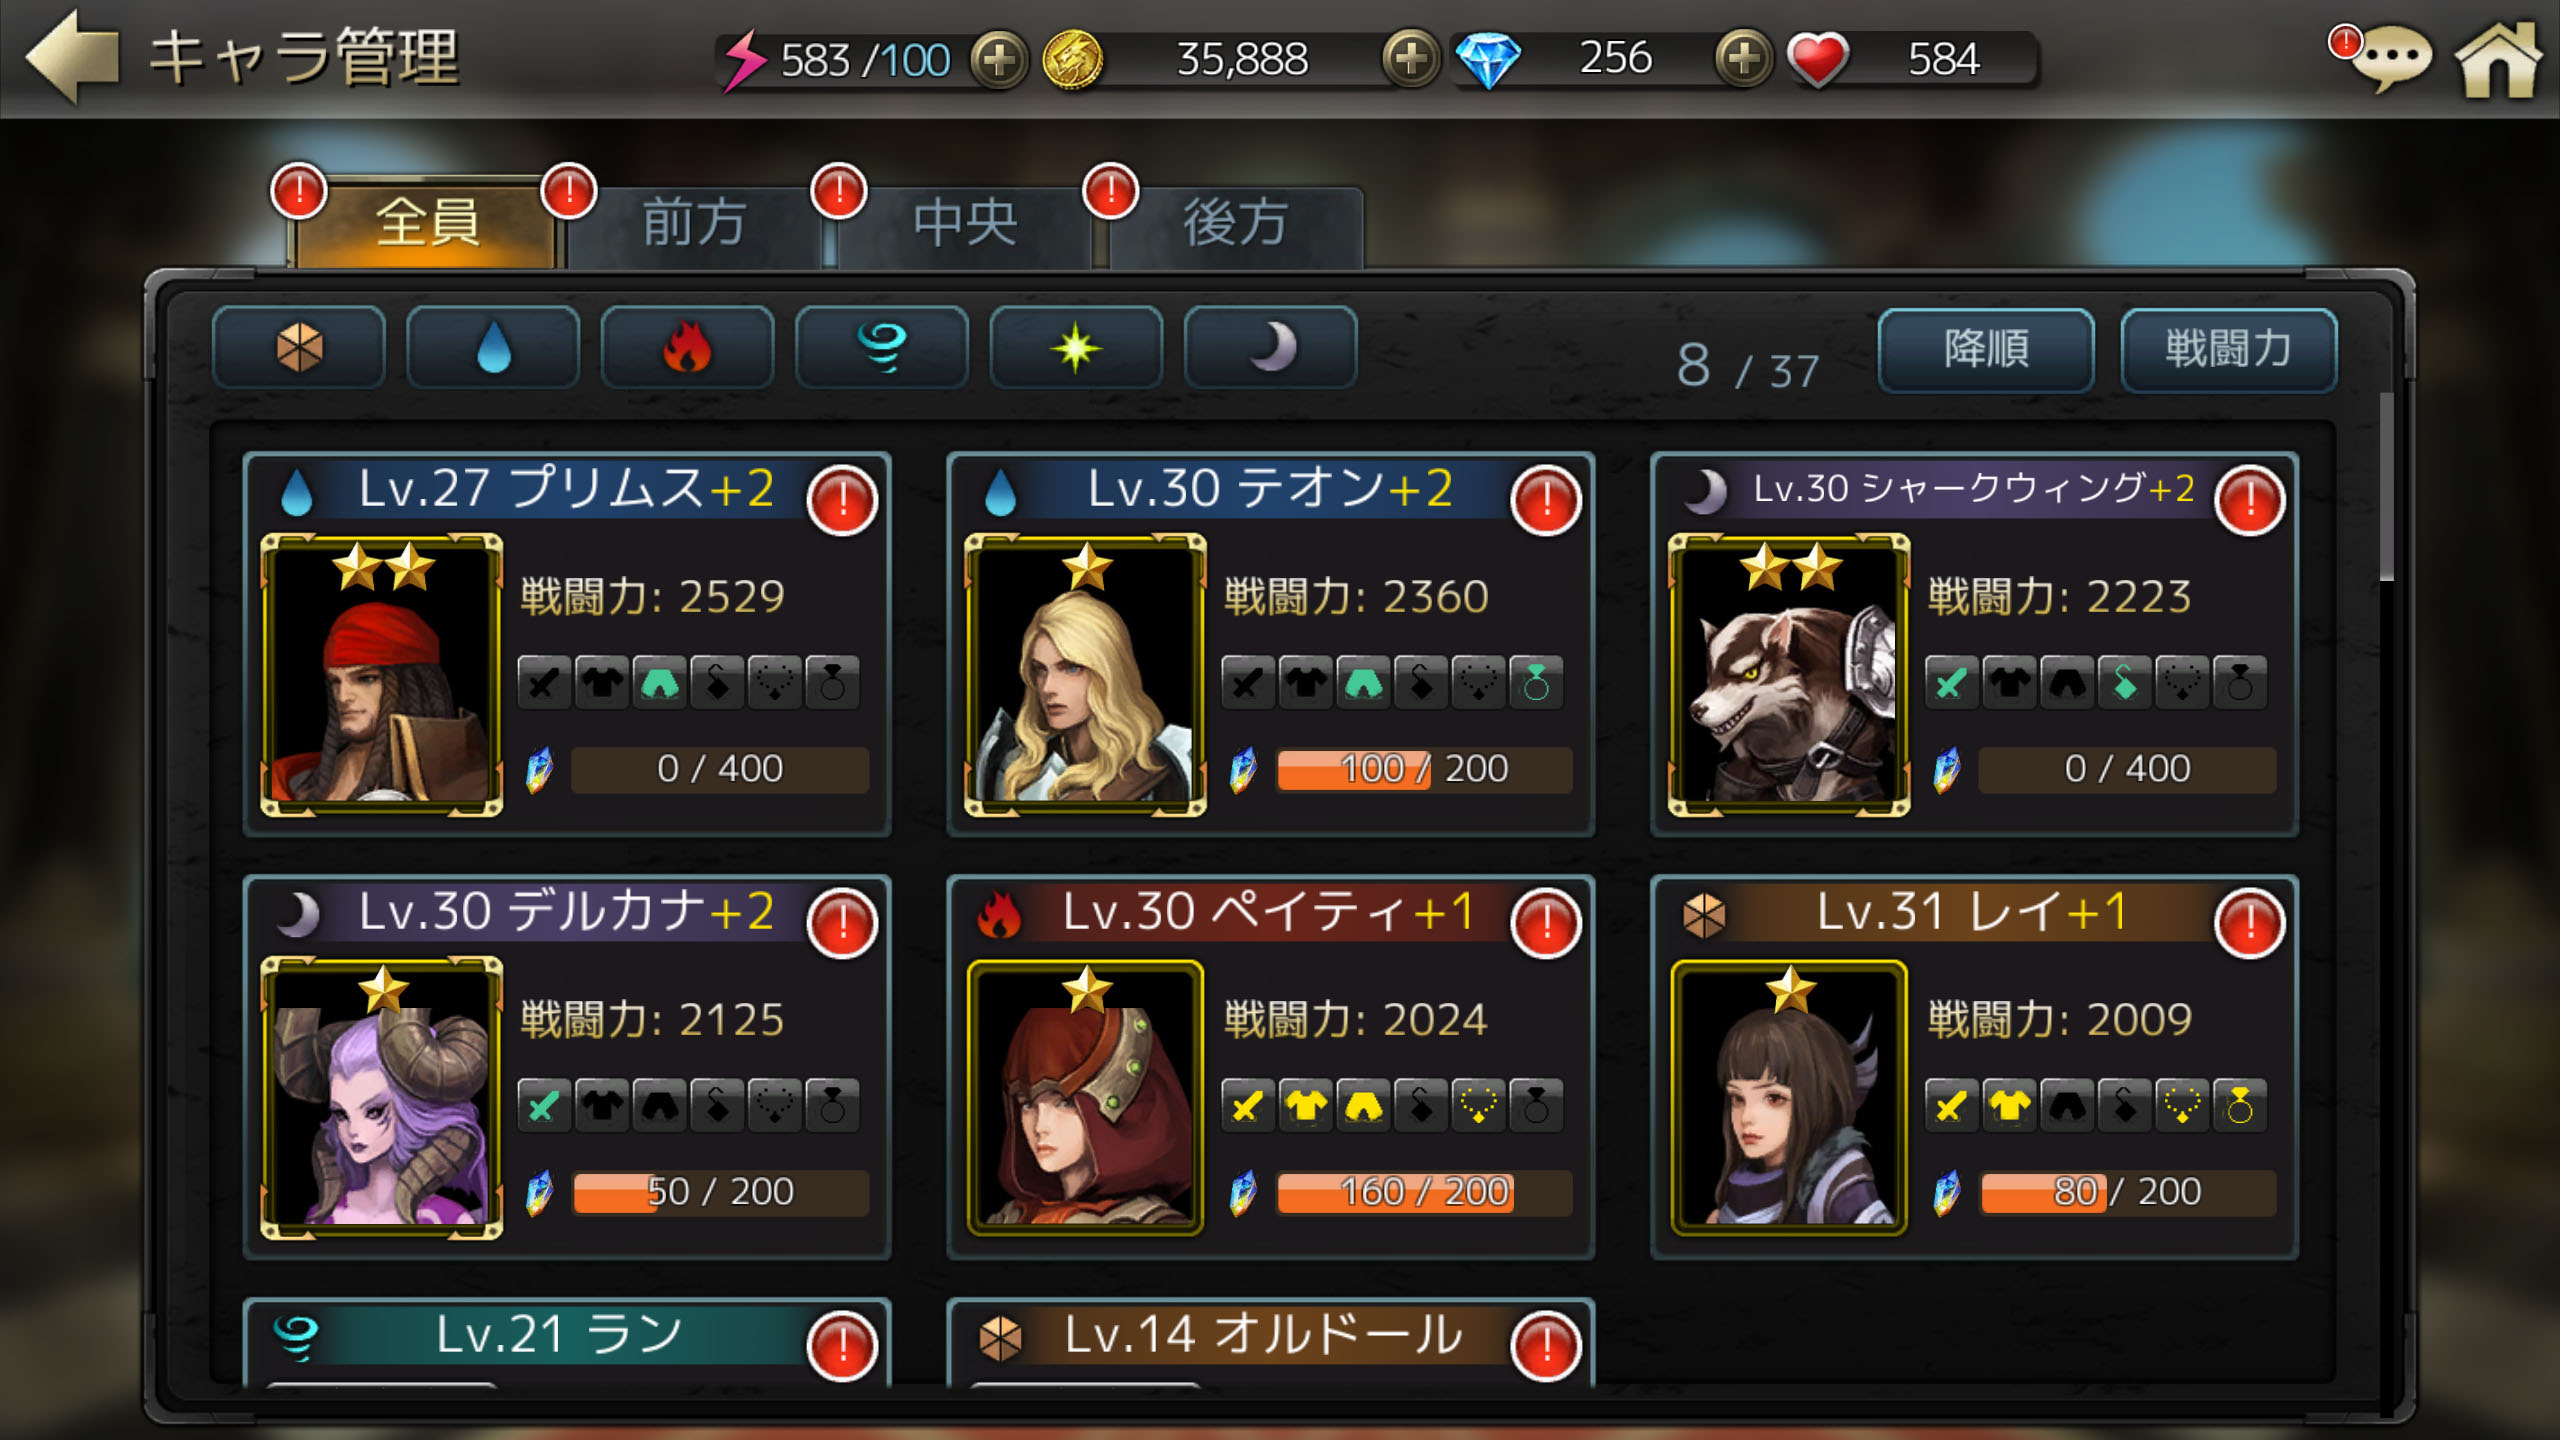The image size is (2560, 1440).
Task: Filter by green wind tornado element
Action: 882,348
